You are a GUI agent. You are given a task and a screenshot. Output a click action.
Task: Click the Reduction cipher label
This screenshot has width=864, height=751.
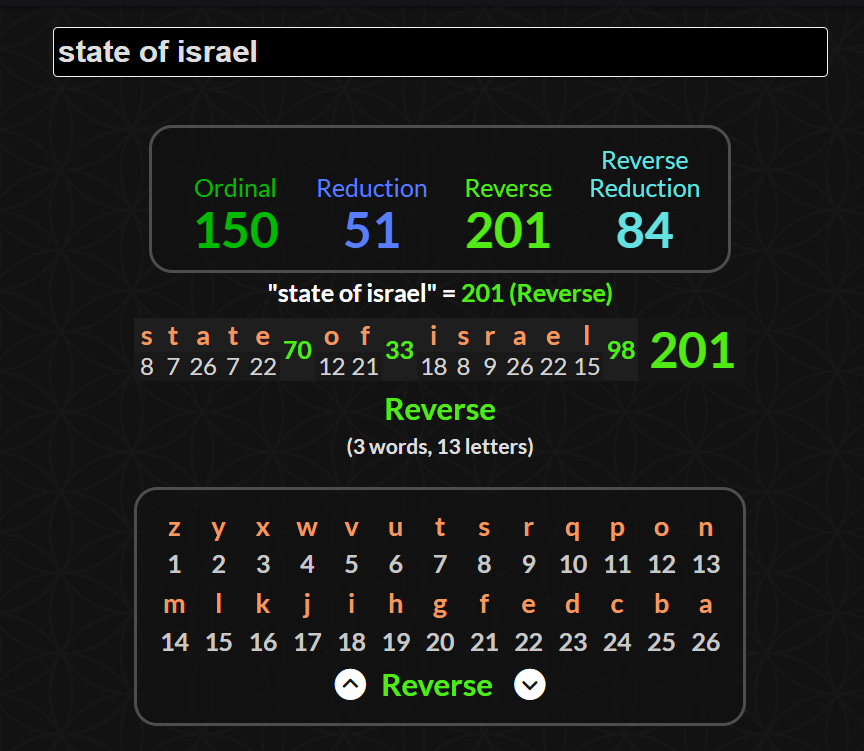(x=372, y=188)
